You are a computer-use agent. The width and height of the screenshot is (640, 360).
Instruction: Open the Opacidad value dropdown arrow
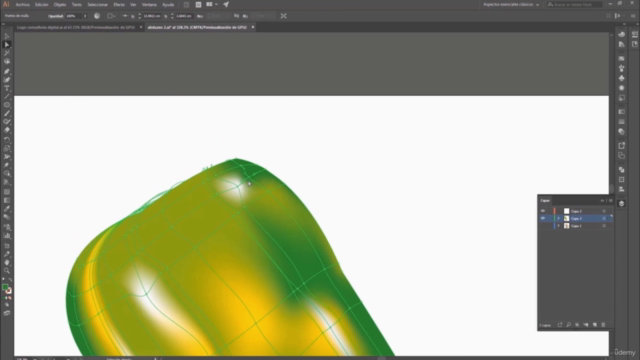click(x=85, y=16)
